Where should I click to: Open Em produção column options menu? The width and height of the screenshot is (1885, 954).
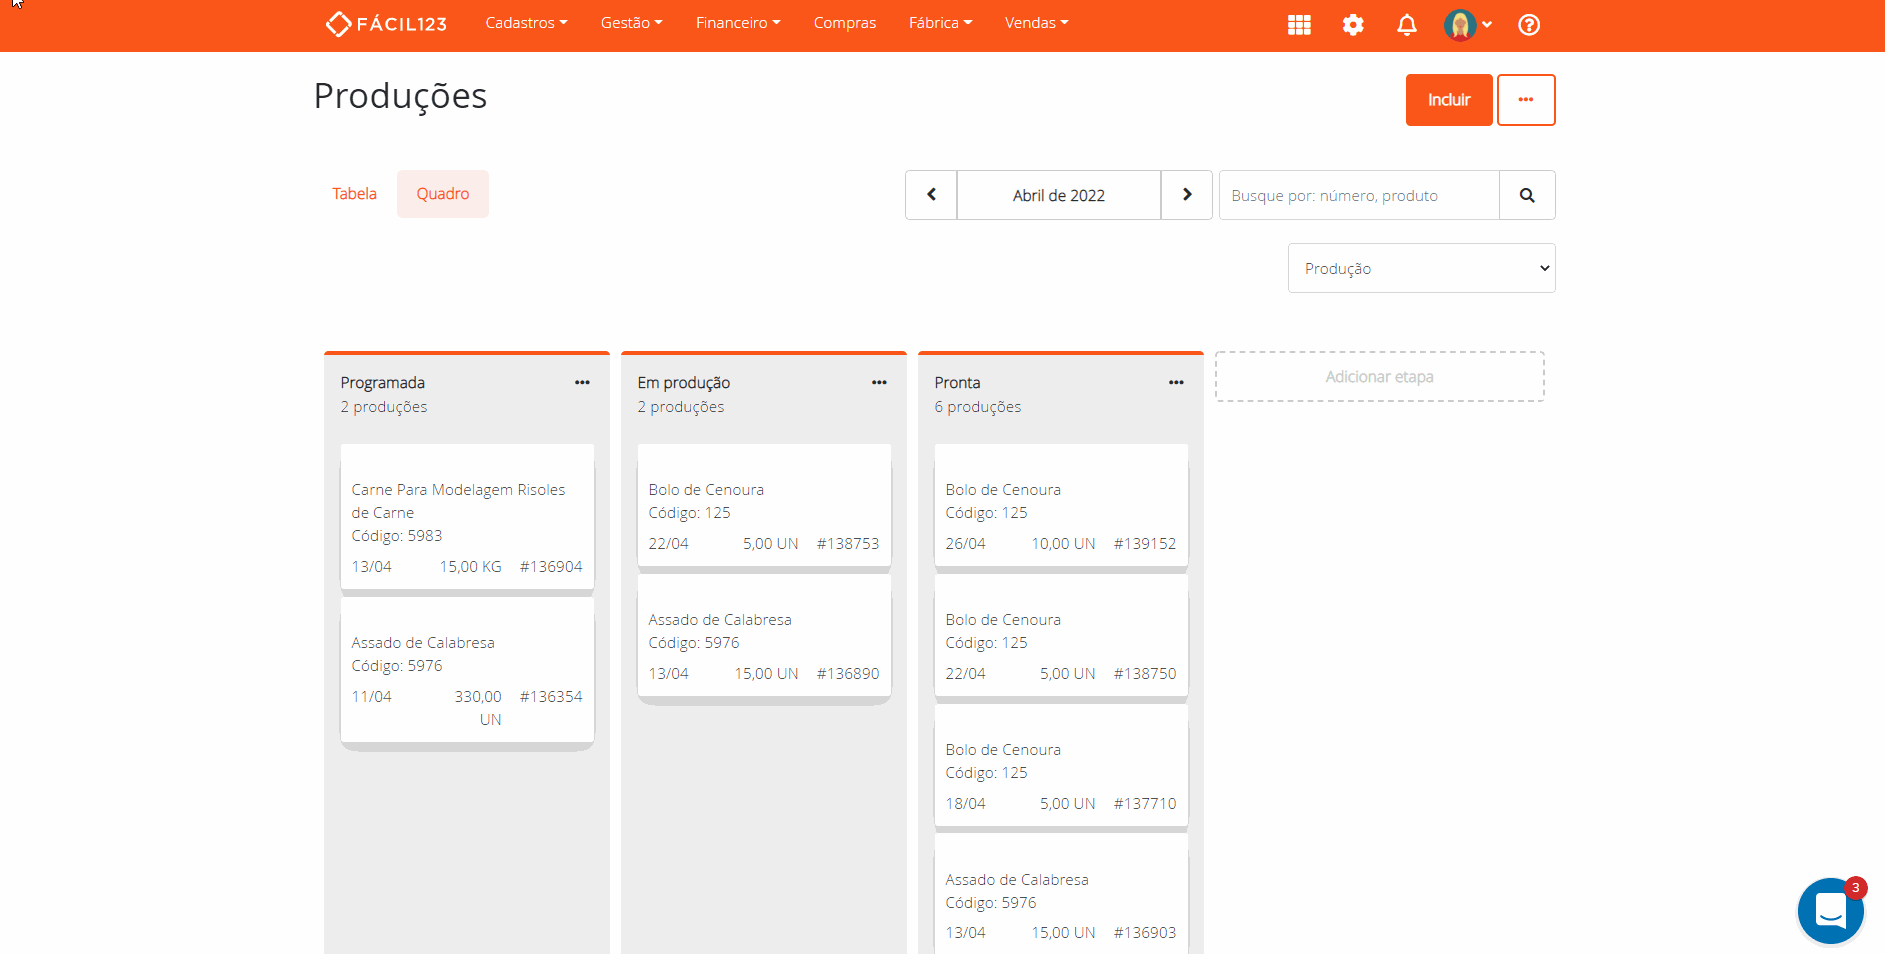[879, 383]
